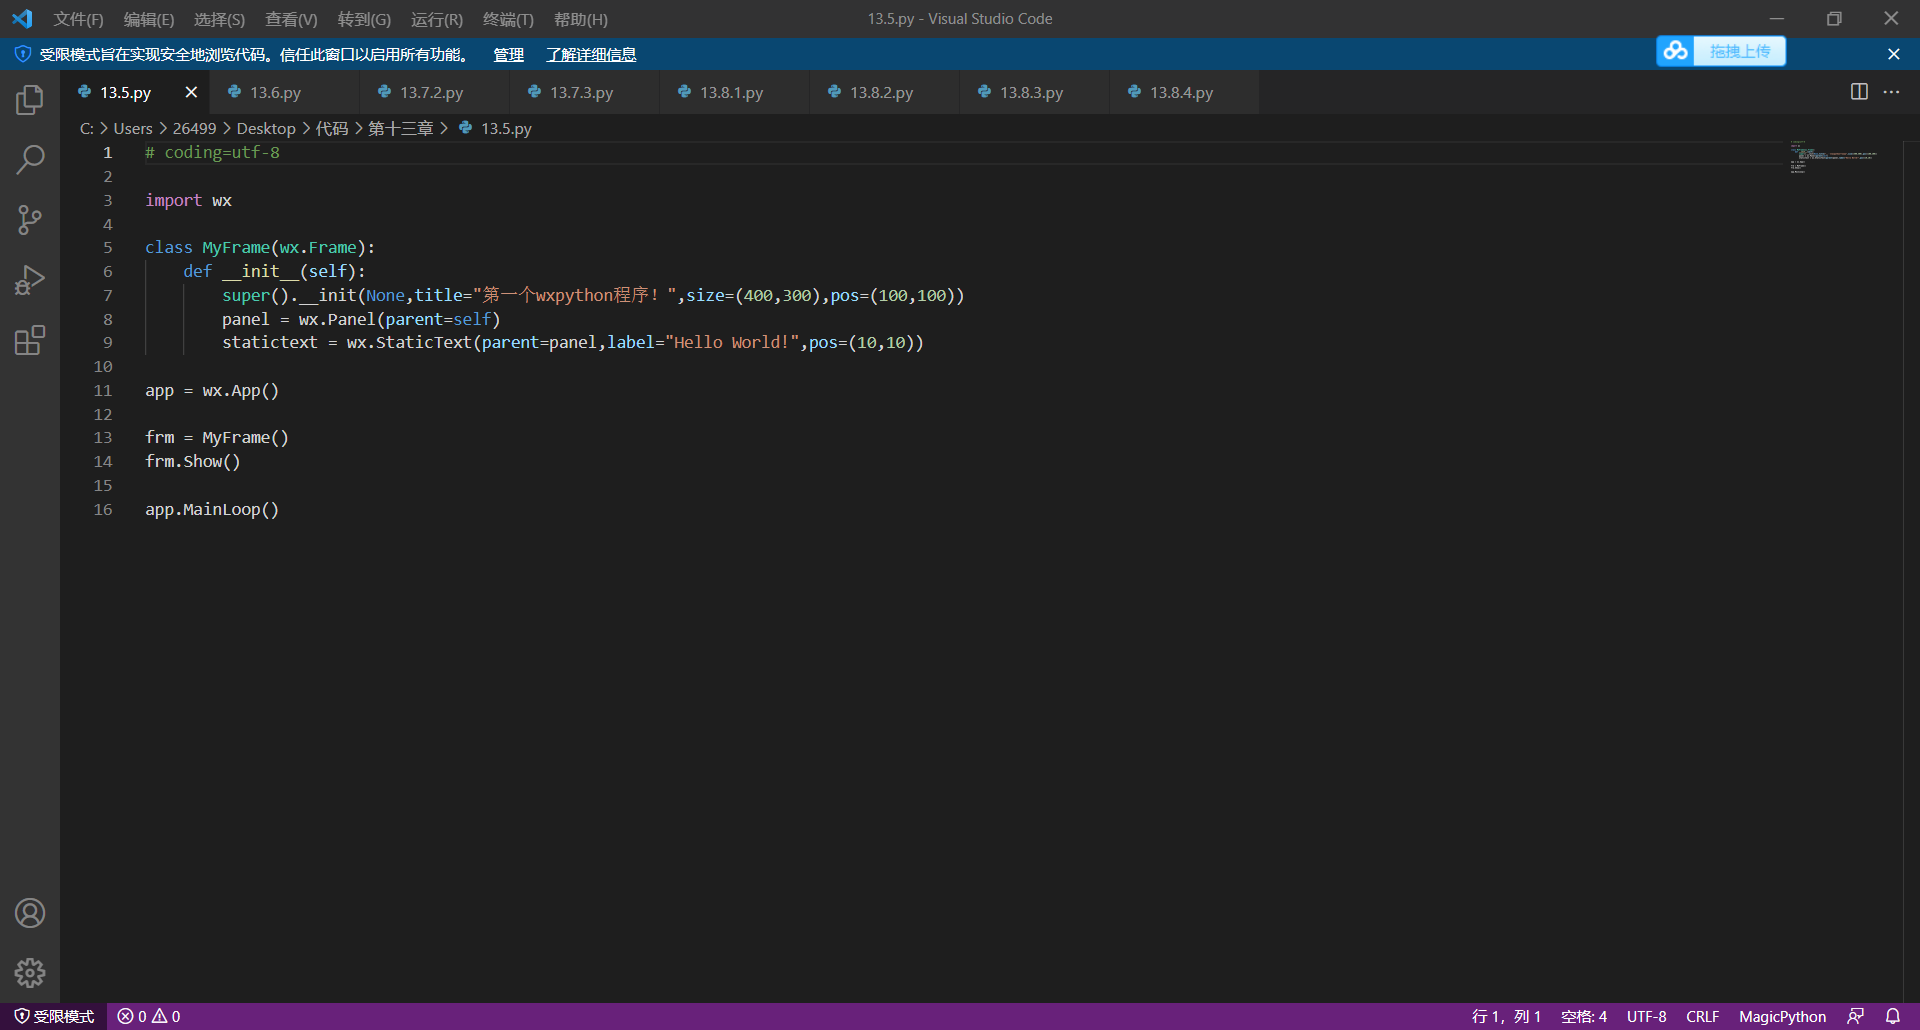
Task: Close the 13.5.py tab
Action: [191, 92]
